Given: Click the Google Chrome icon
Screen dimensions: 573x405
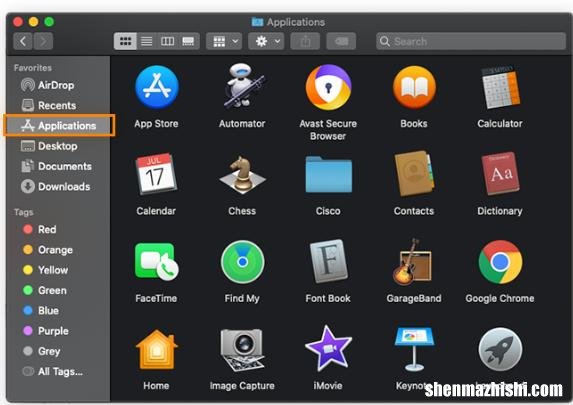Looking at the screenshot, I should (500, 262).
